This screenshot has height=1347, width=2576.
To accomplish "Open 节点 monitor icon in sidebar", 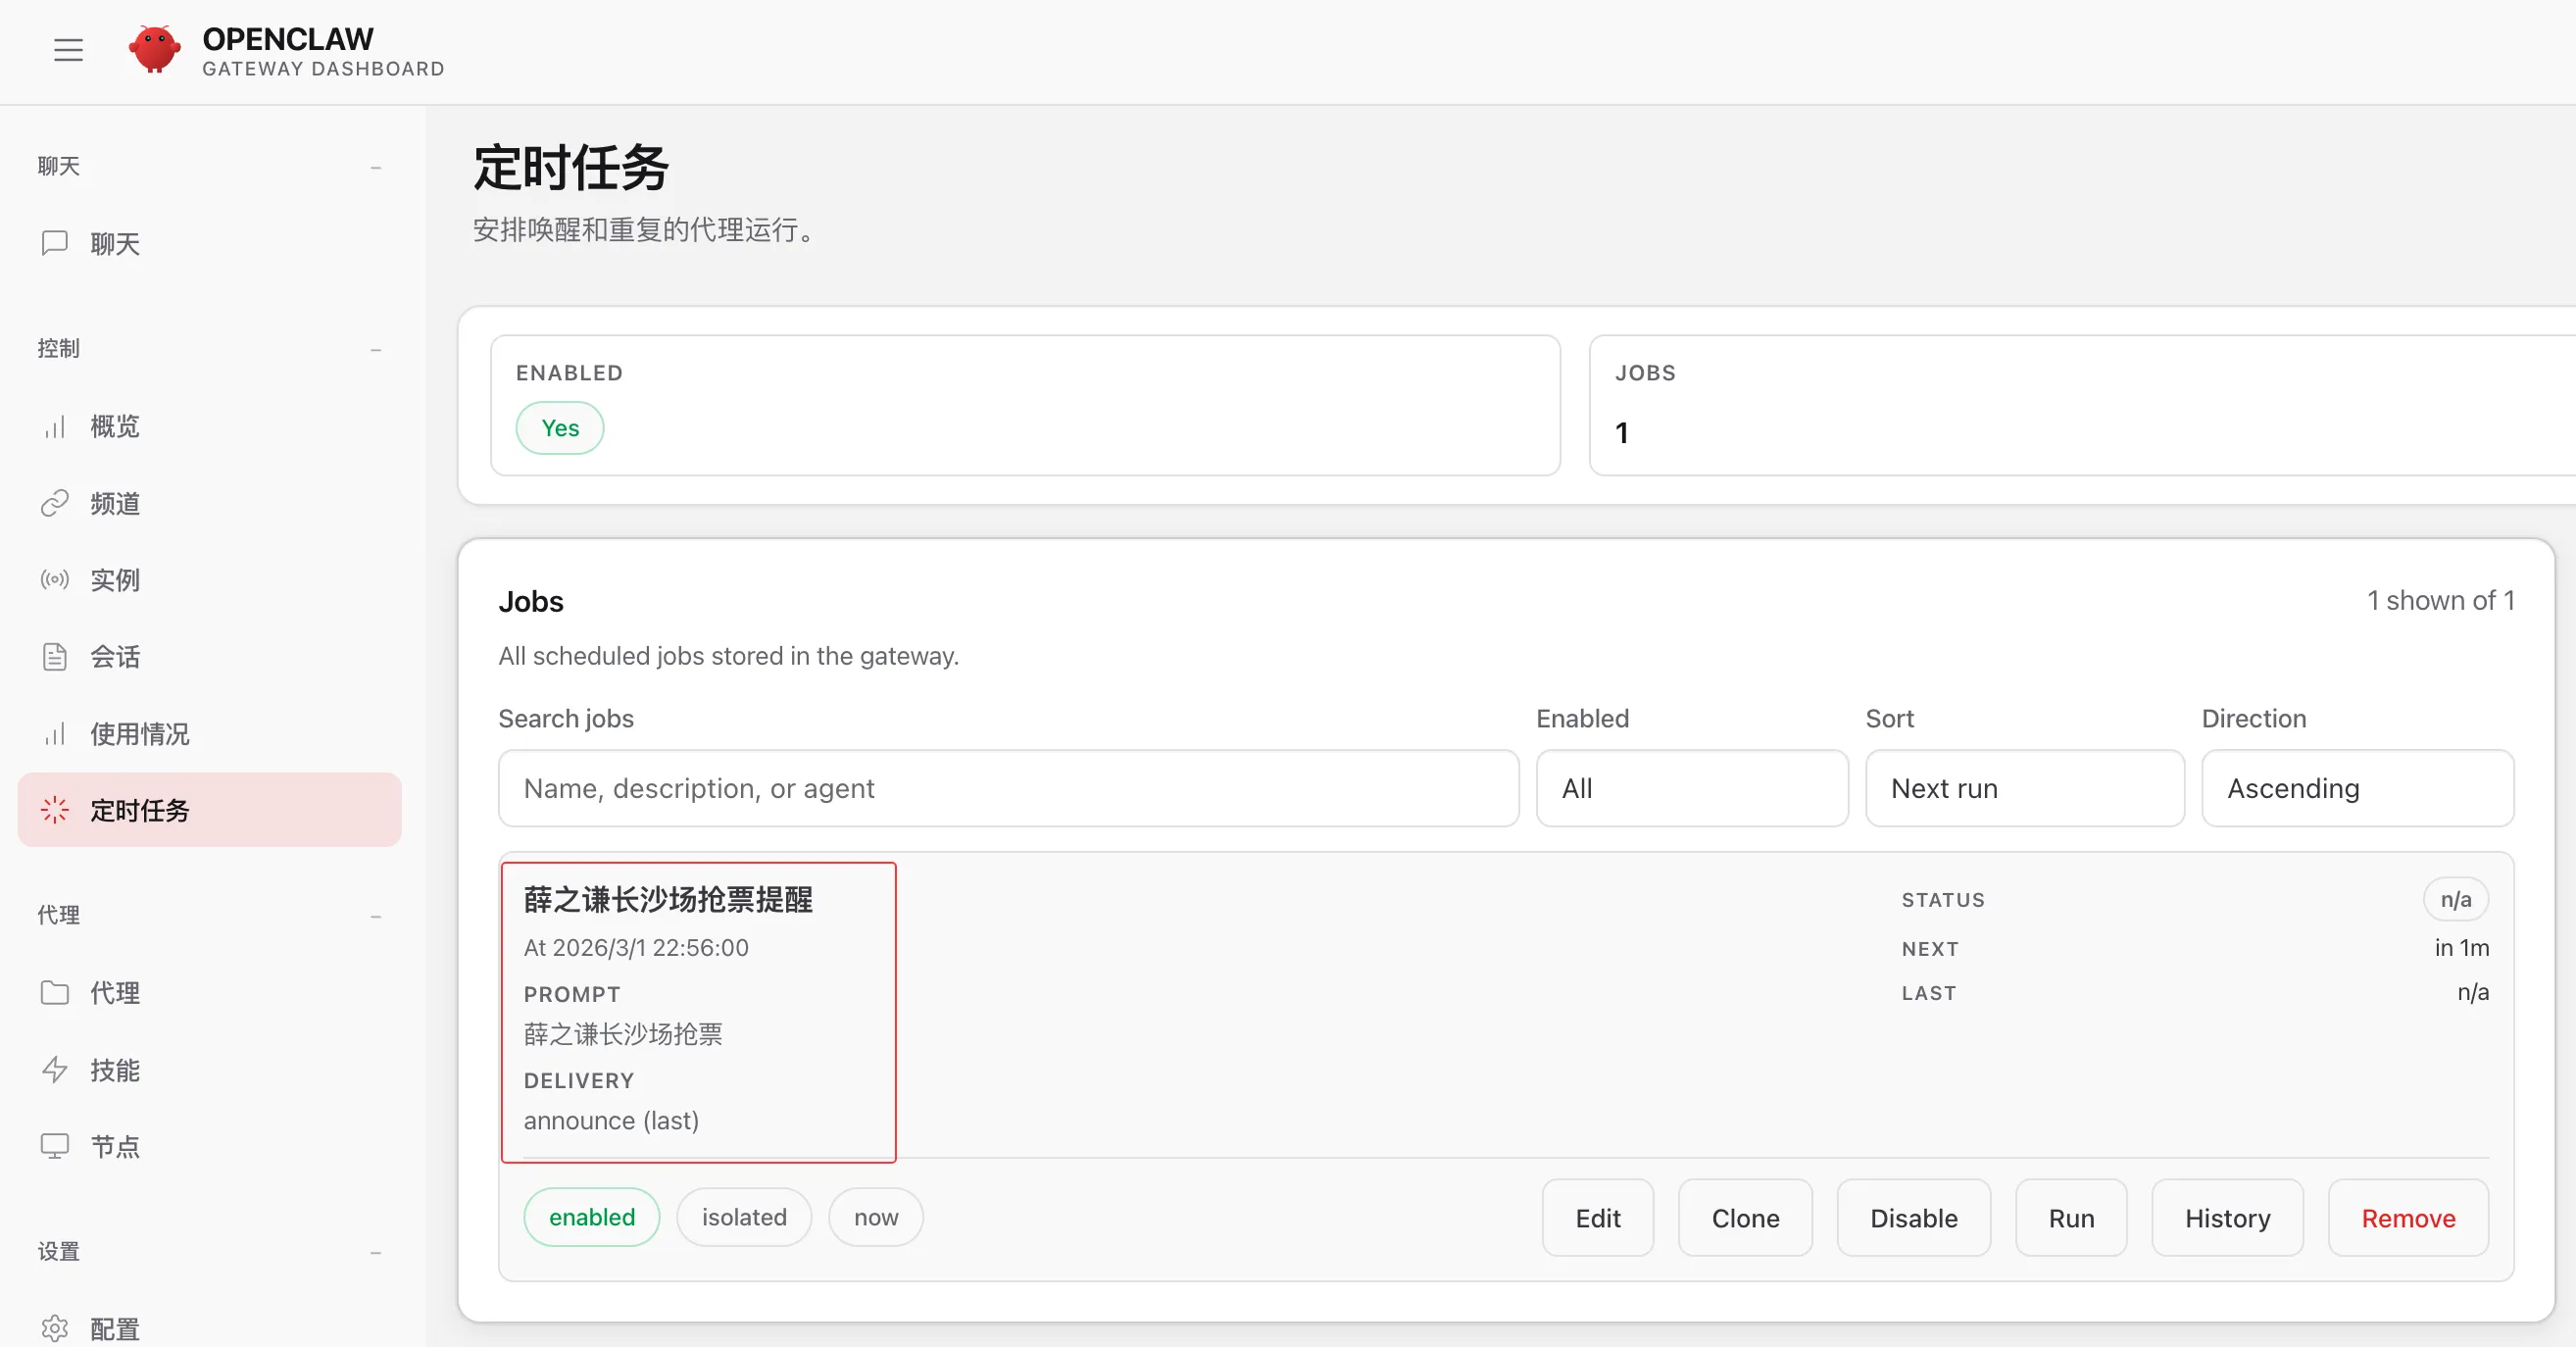I will tap(55, 1146).
